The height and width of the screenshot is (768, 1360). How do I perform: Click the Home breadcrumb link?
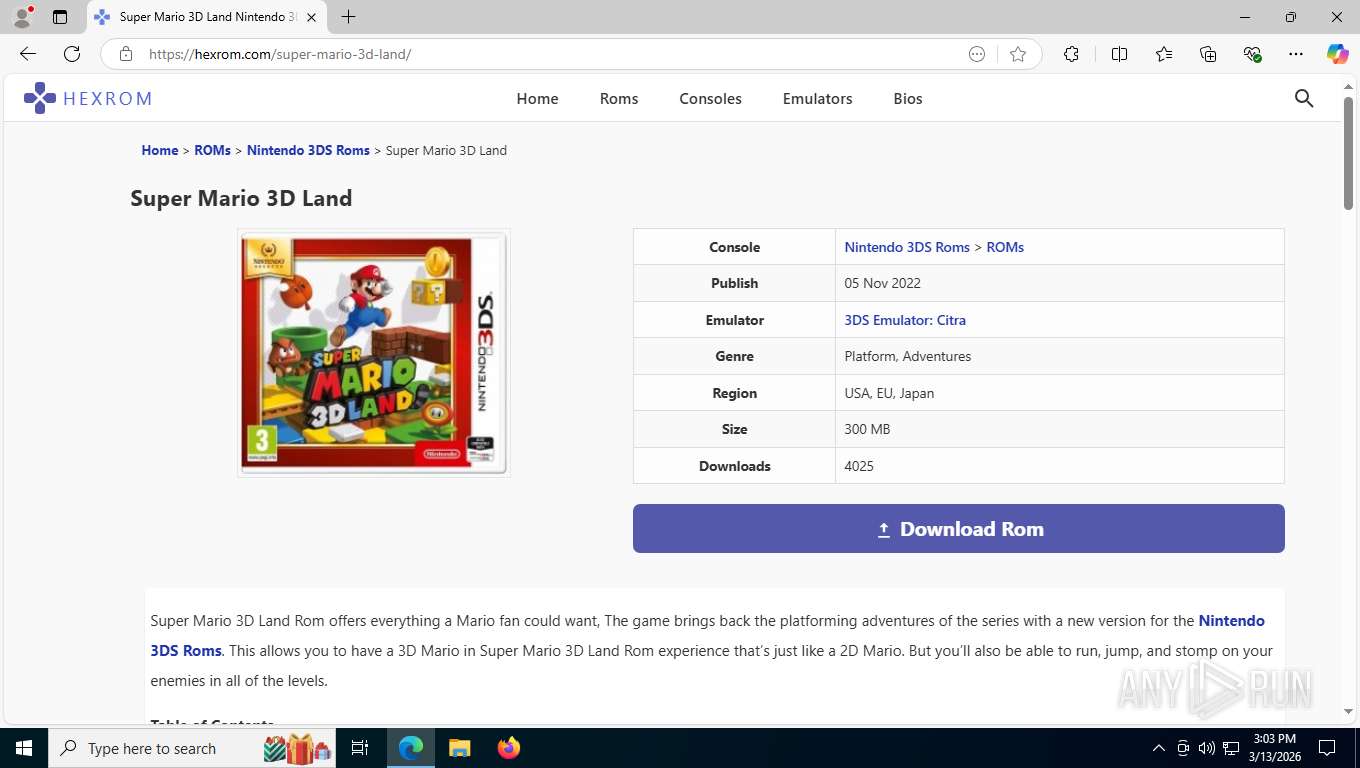pyautogui.click(x=160, y=150)
